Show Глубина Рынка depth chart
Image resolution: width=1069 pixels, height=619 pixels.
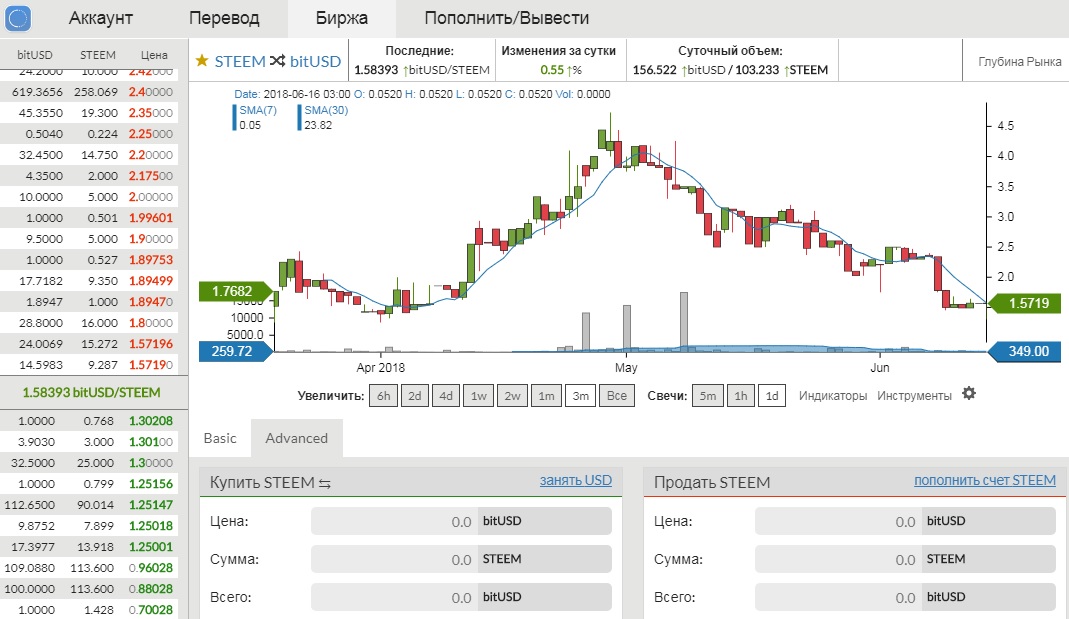coord(1019,61)
